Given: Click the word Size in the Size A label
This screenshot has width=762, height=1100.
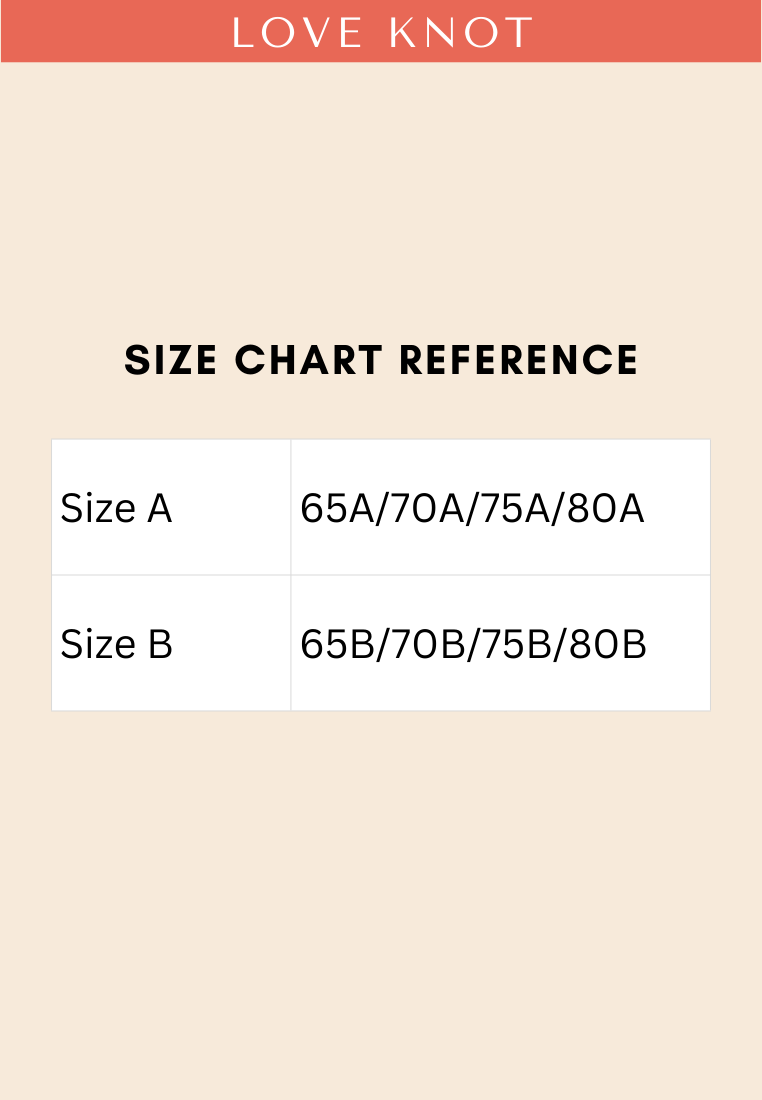Looking at the screenshot, I should coord(98,509).
